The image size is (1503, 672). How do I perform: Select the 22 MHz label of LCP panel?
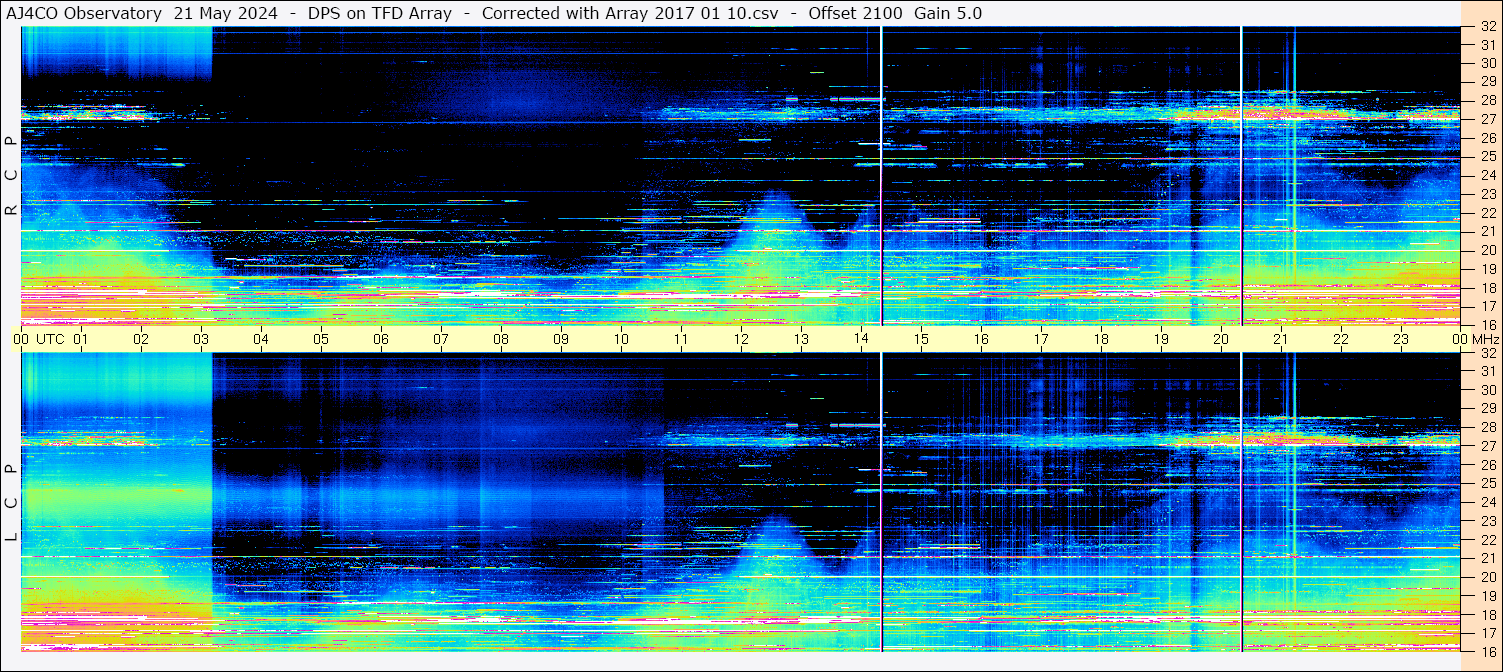[x=1487, y=540]
